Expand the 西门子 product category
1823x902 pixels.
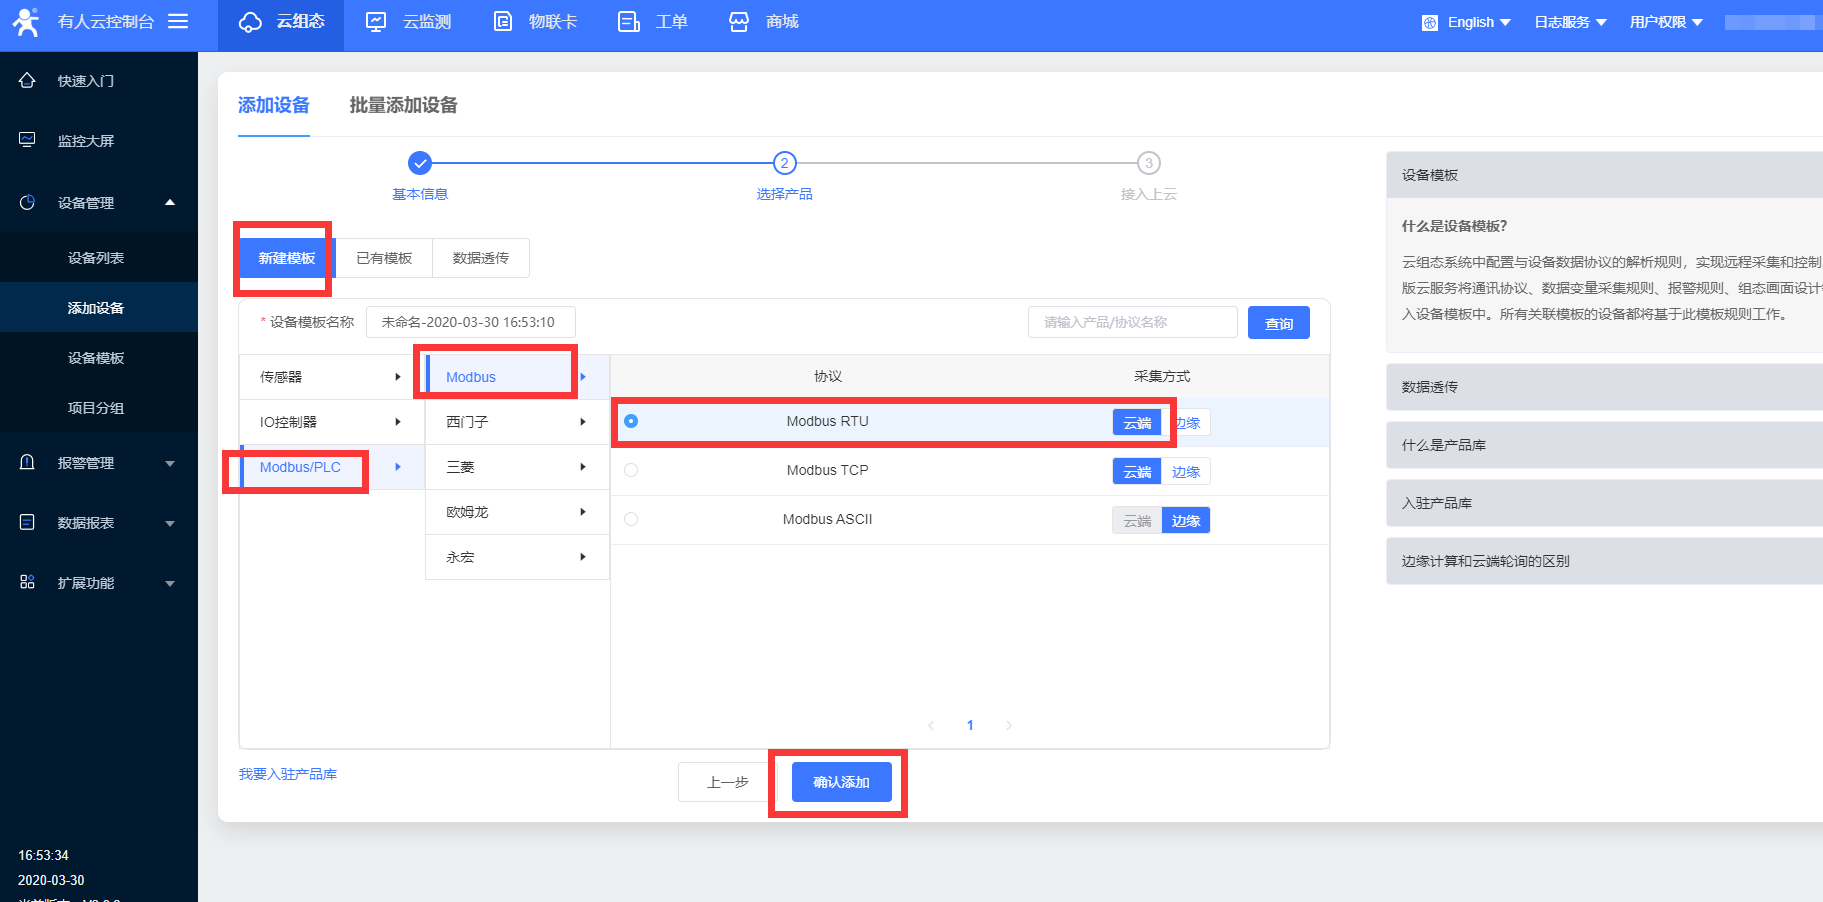(x=516, y=422)
